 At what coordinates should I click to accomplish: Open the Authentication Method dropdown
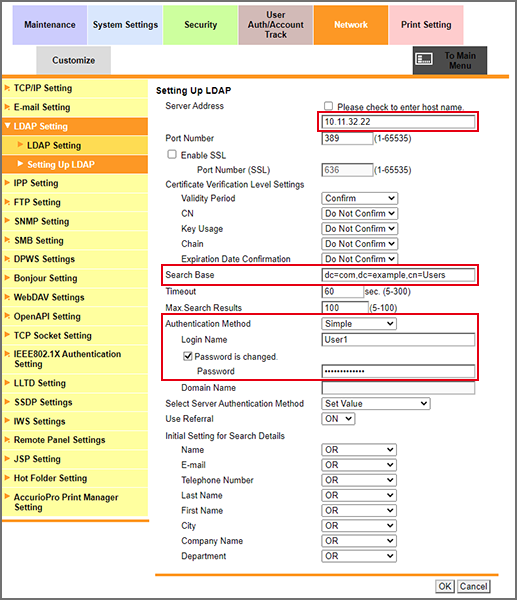pyautogui.click(x=359, y=324)
